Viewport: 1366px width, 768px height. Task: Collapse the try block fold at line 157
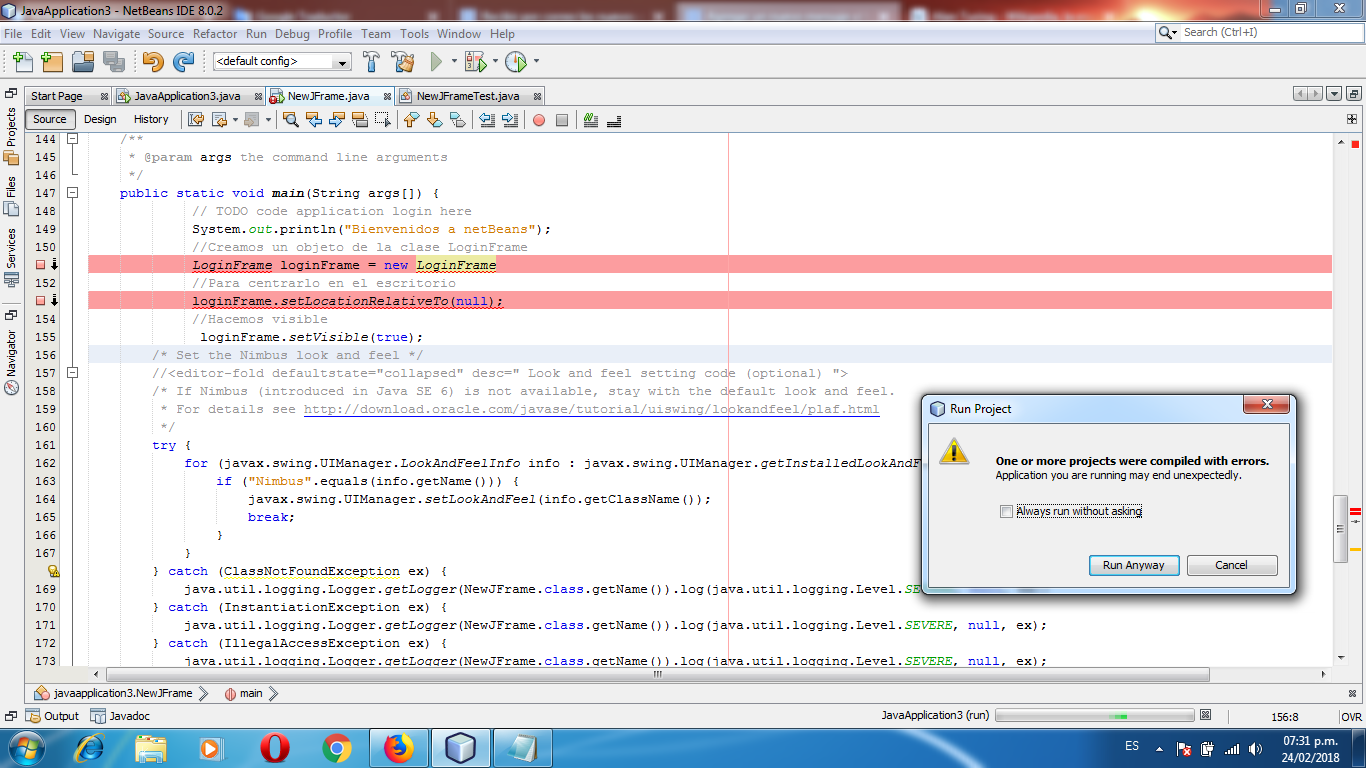72,373
